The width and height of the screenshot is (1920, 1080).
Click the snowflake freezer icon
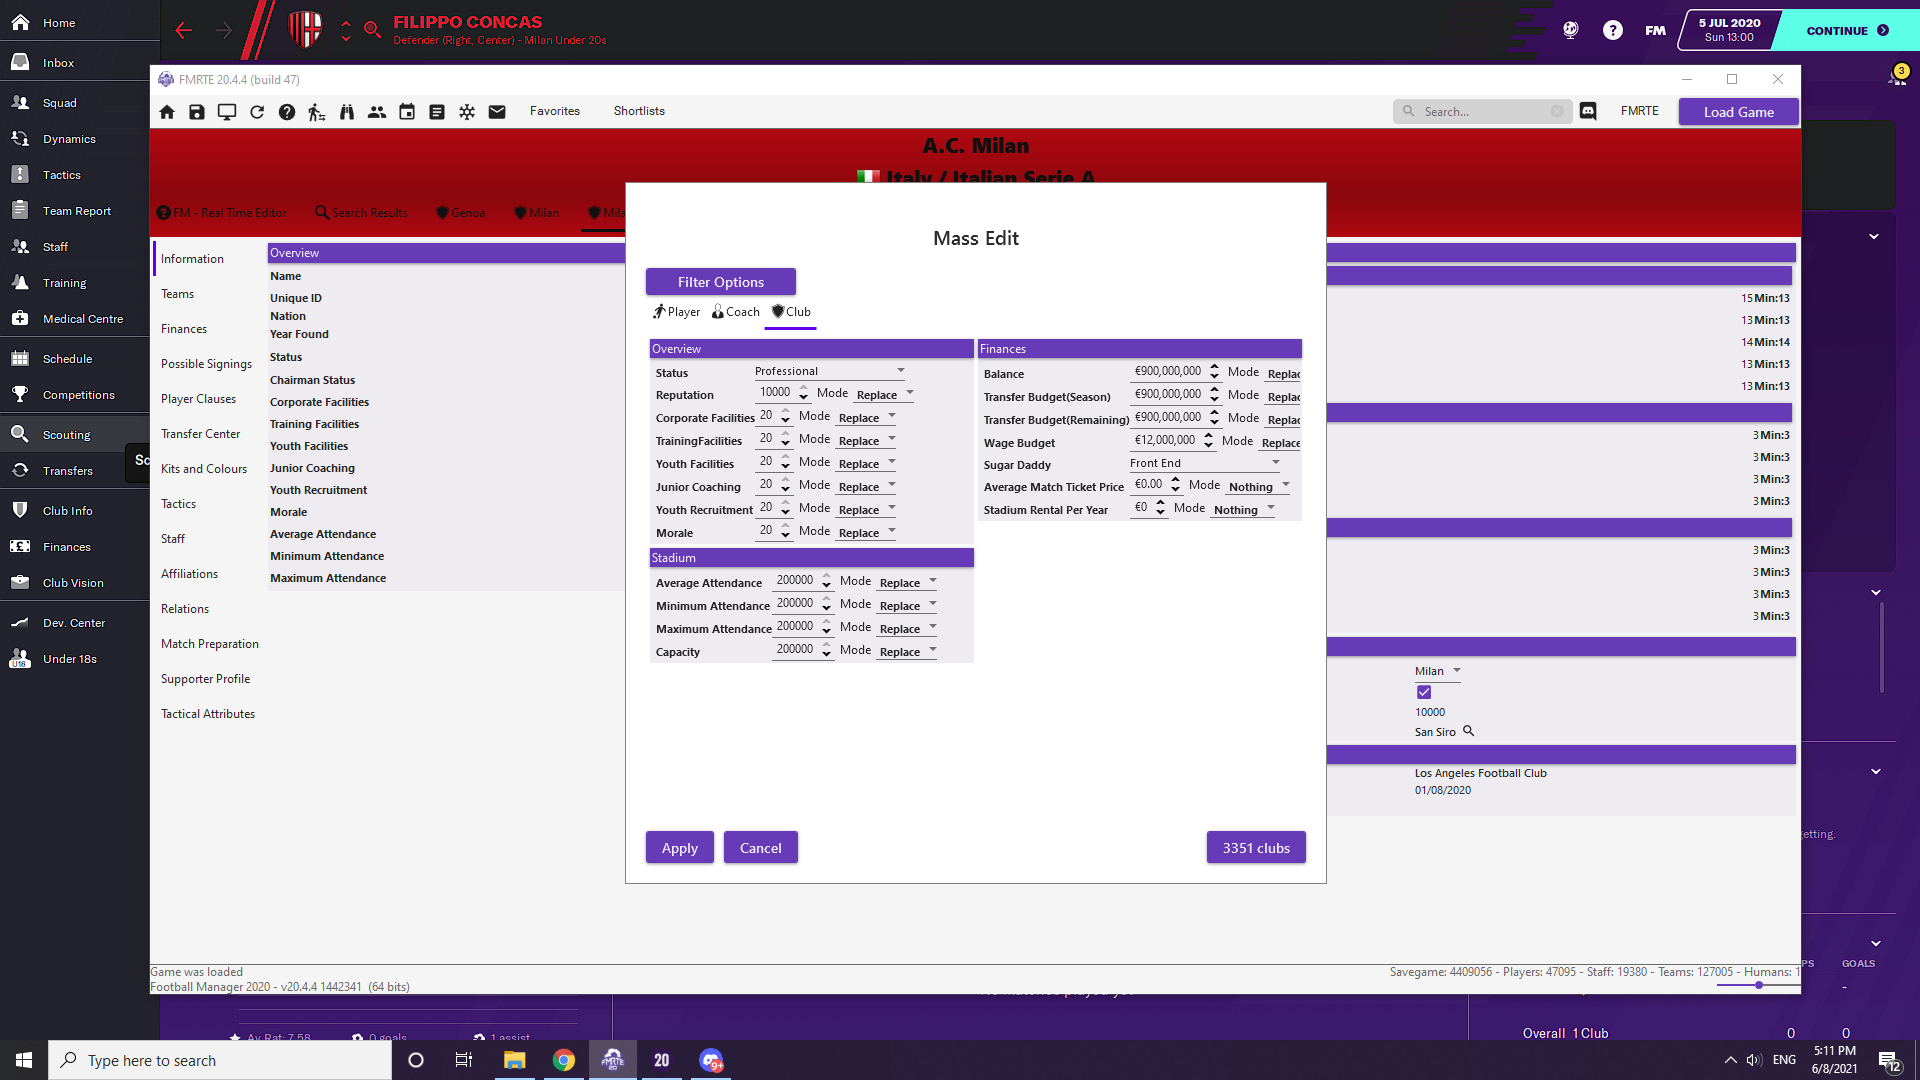click(x=467, y=112)
